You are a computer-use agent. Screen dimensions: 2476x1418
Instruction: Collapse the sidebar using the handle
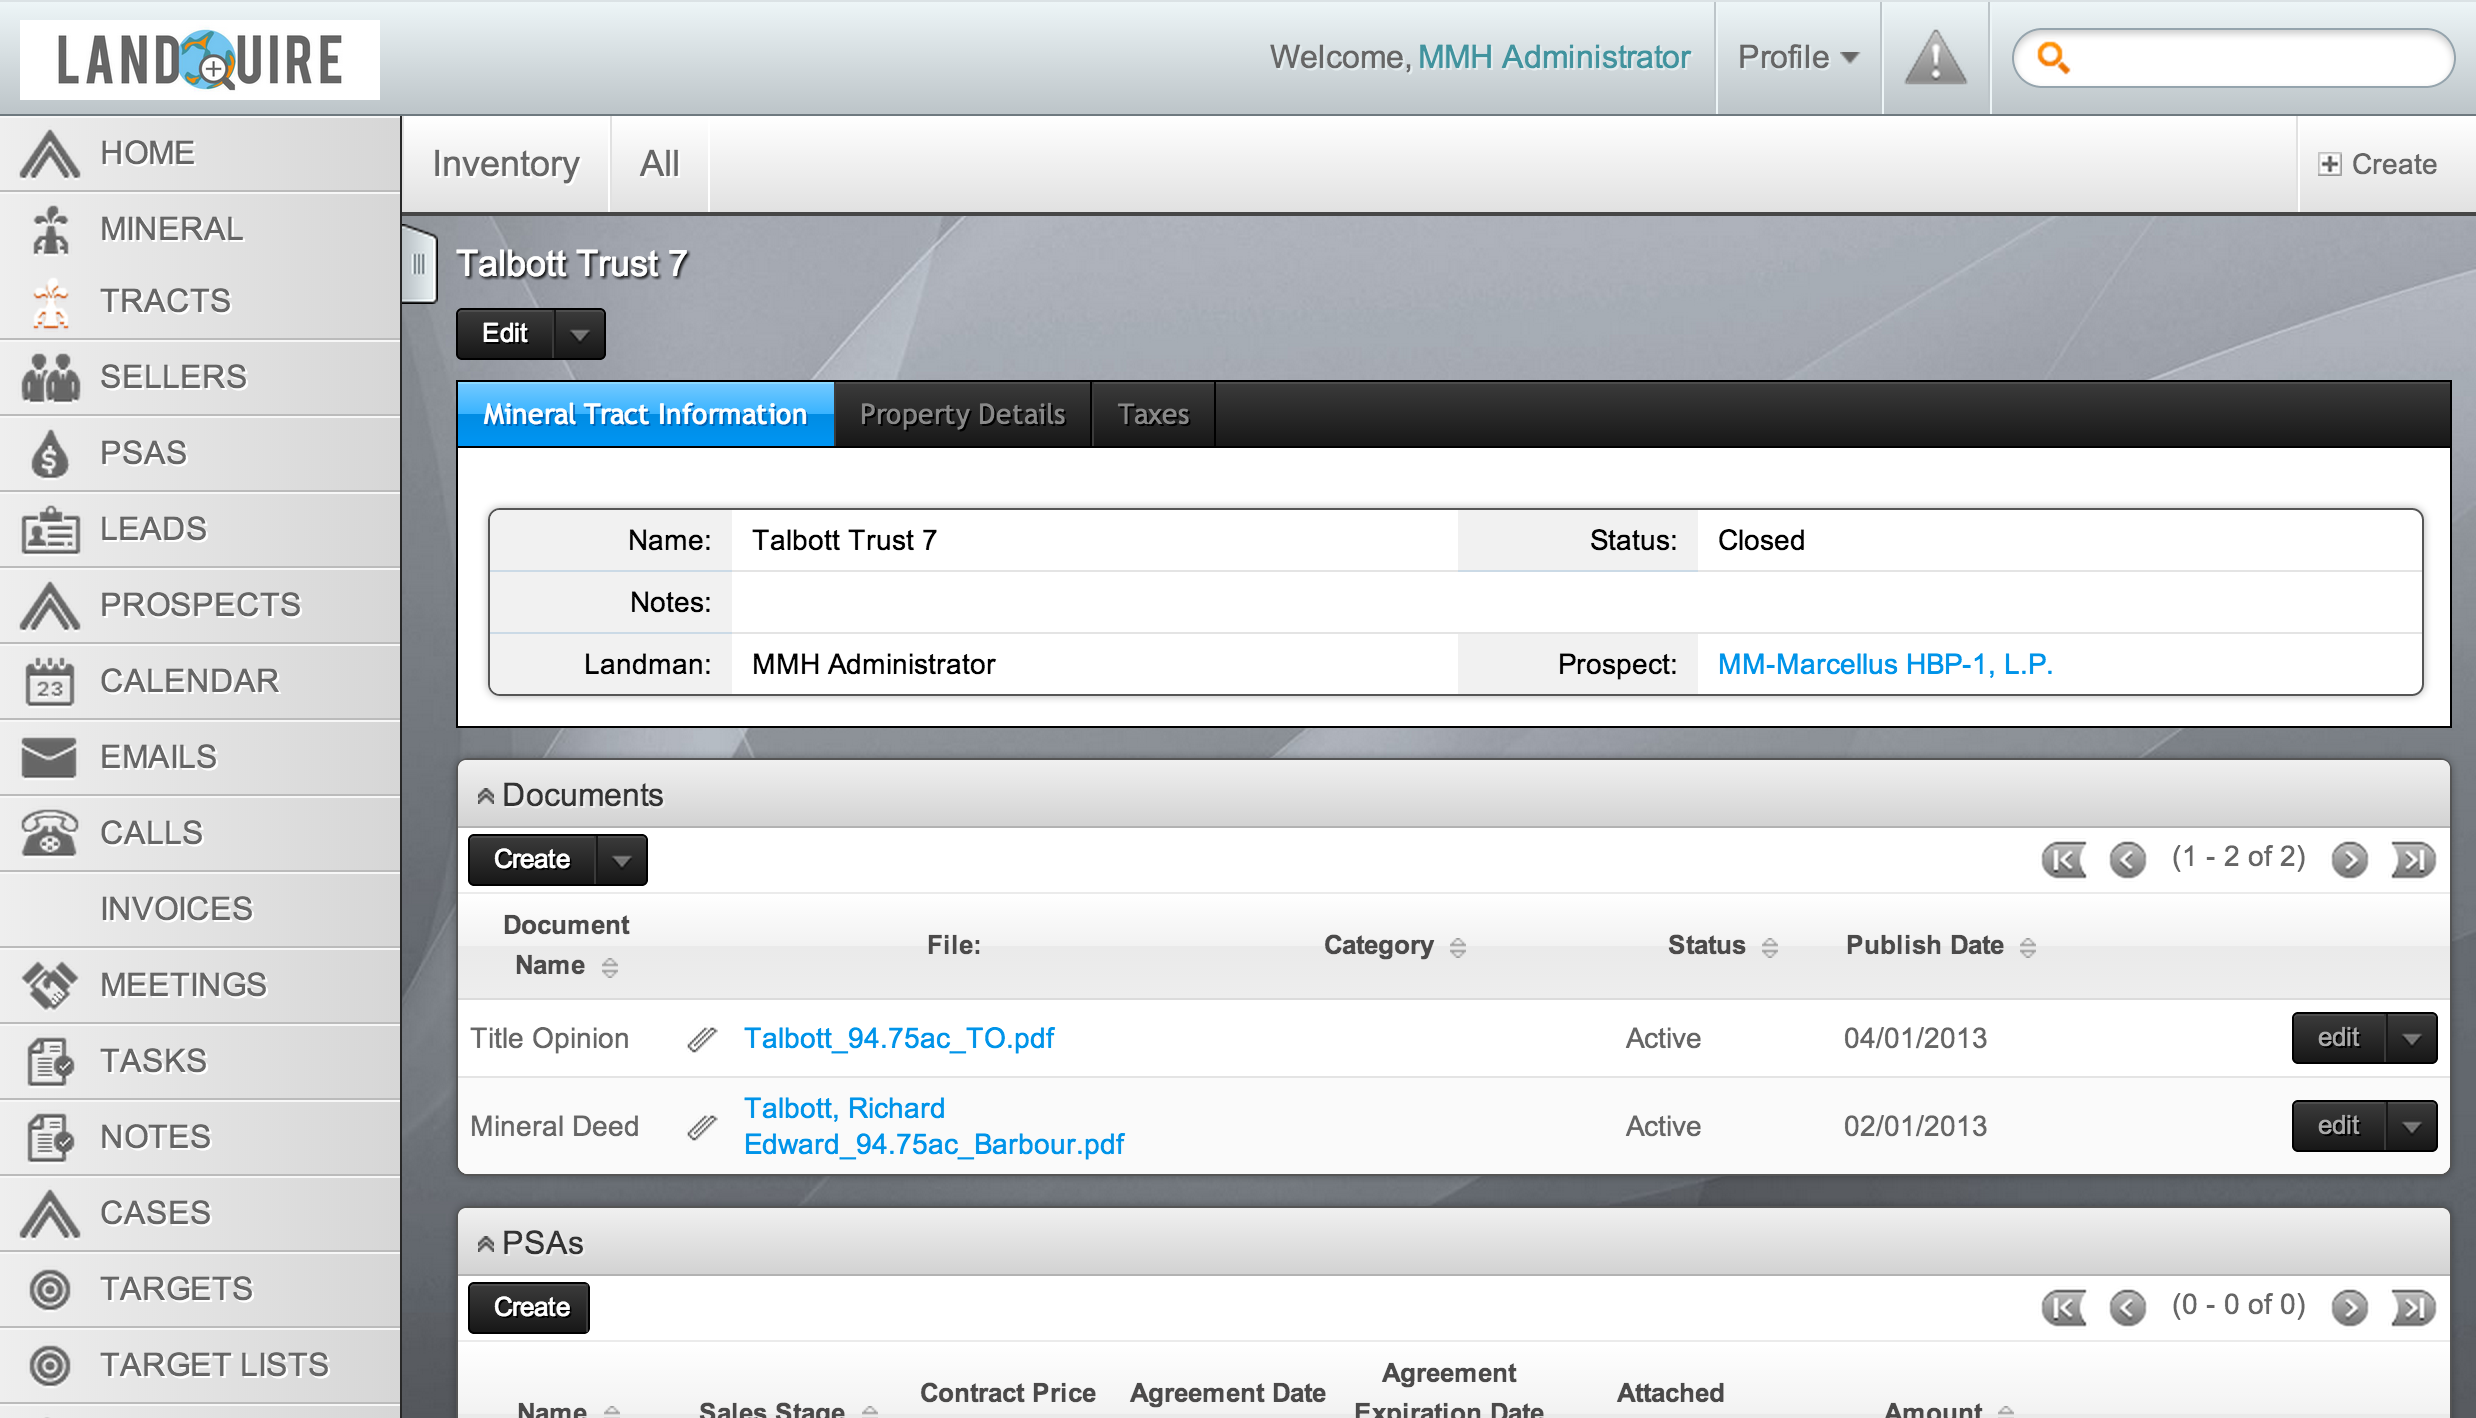click(x=419, y=265)
